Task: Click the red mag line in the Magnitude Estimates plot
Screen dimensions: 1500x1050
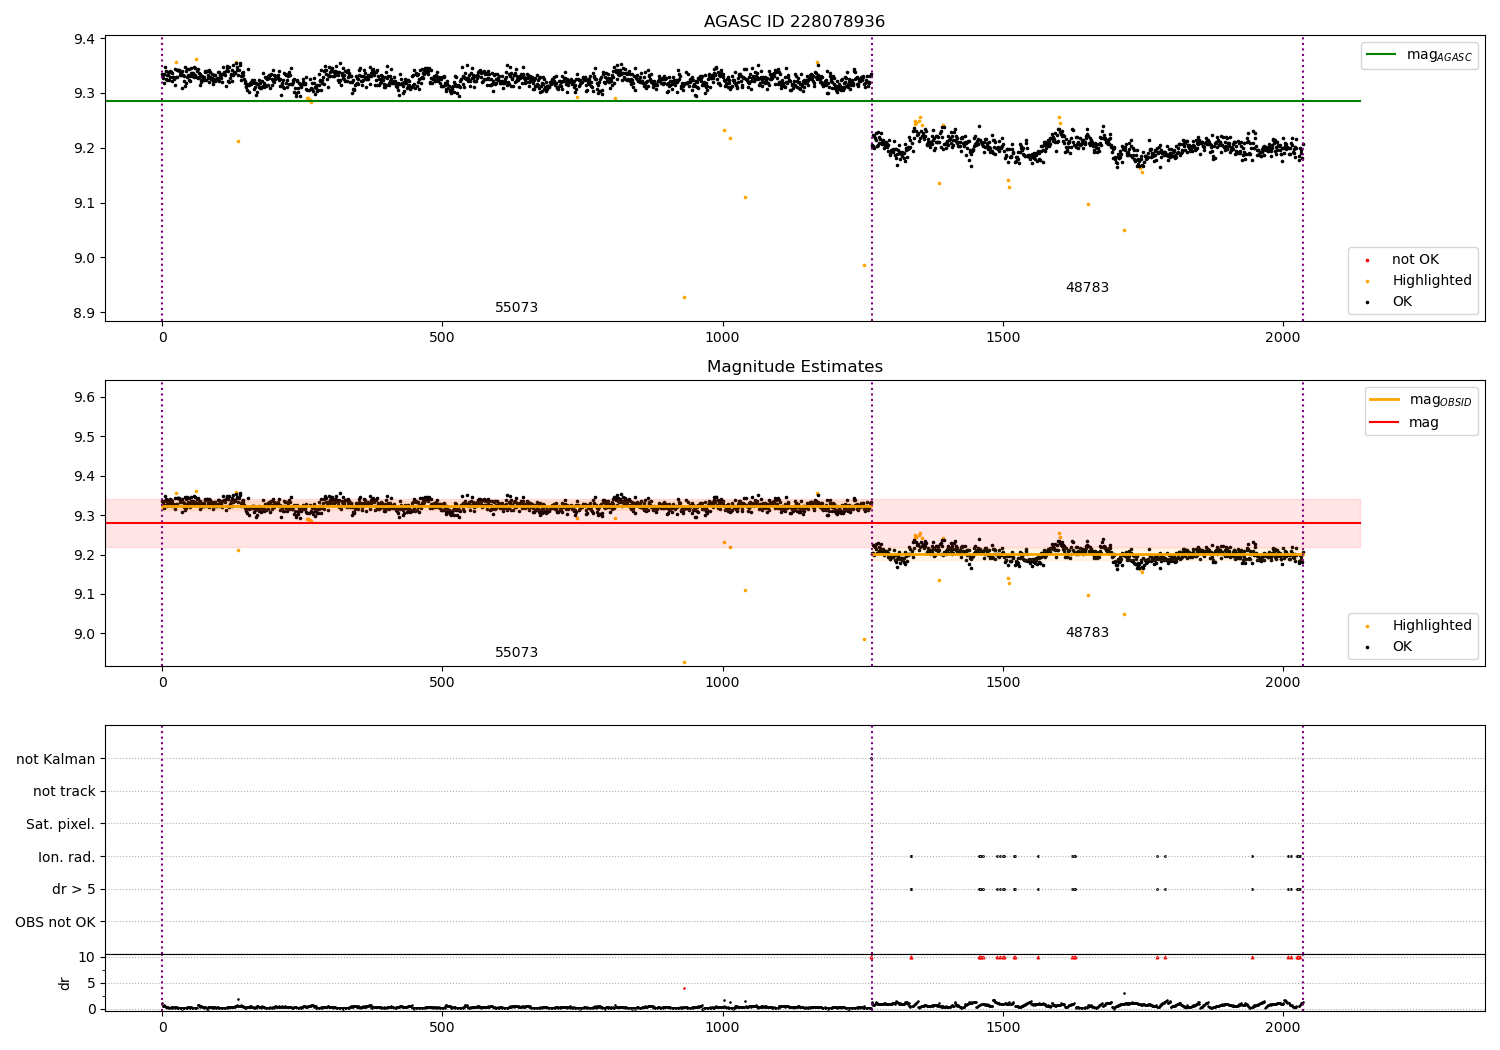Action: (733, 523)
